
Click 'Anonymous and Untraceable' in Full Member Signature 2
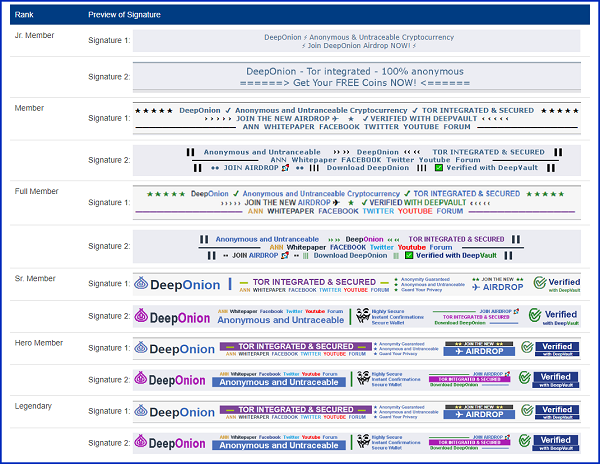(267, 239)
